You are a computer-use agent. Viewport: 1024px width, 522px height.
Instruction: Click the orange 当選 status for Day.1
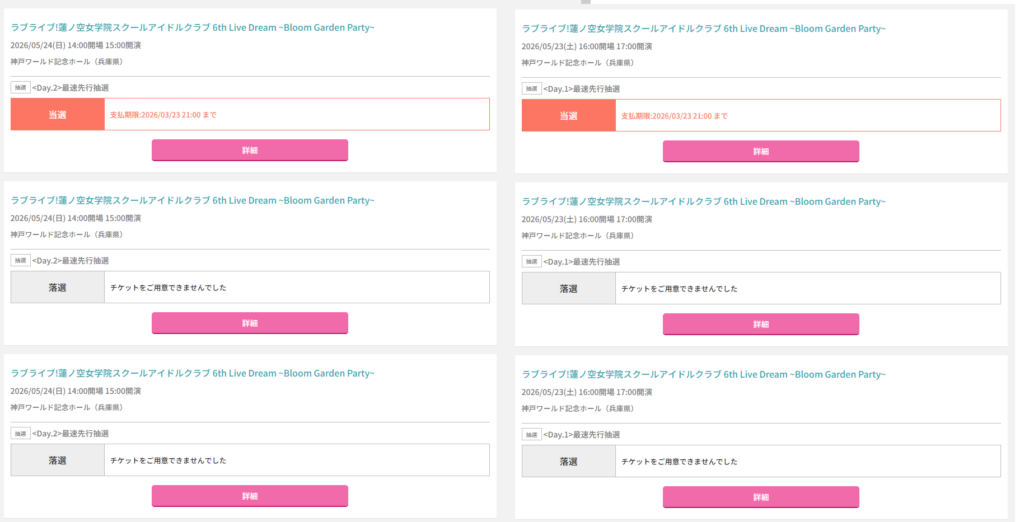(x=568, y=116)
